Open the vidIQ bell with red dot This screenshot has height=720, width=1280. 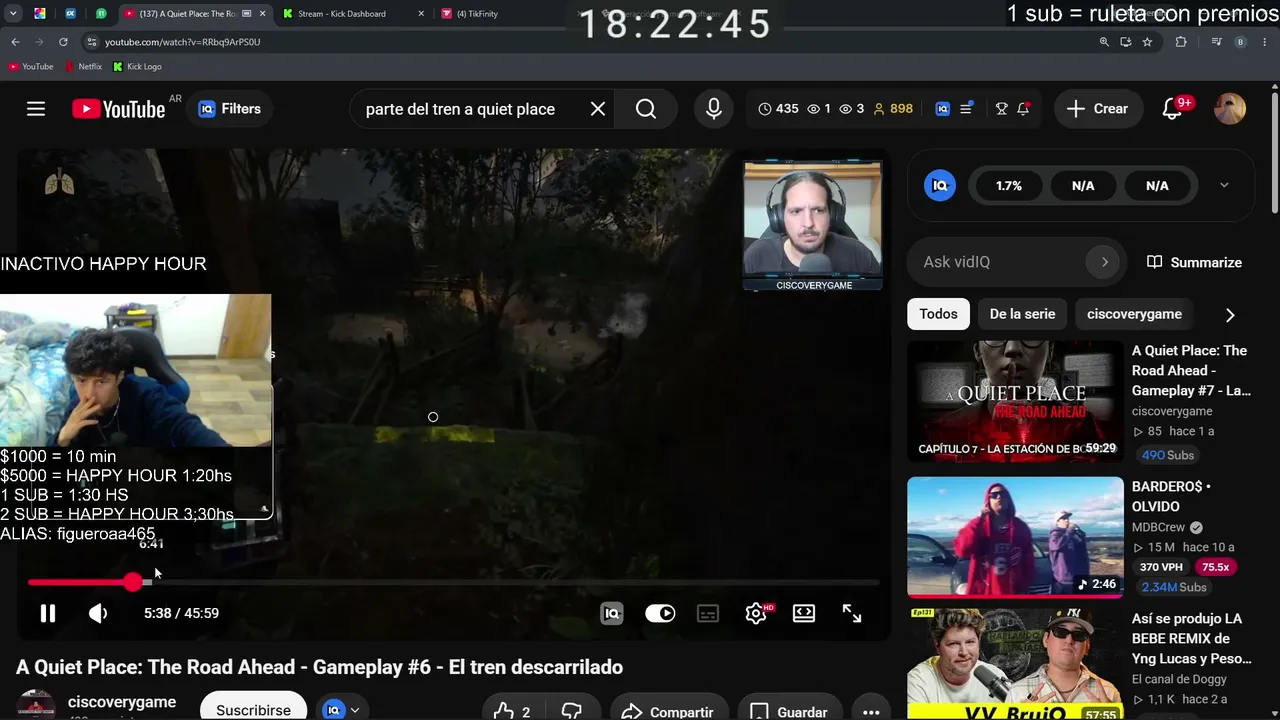pyautogui.click(x=1023, y=109)
